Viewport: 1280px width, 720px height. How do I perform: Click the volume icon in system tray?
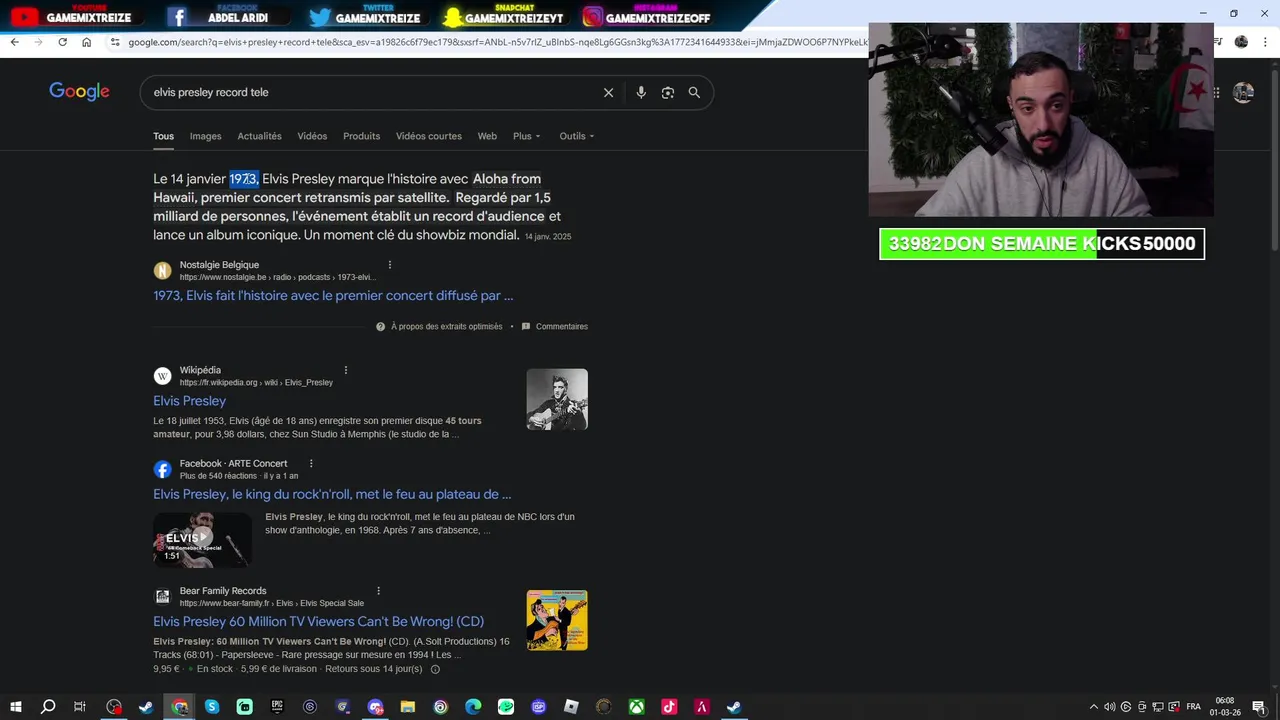coord(1110,707)
